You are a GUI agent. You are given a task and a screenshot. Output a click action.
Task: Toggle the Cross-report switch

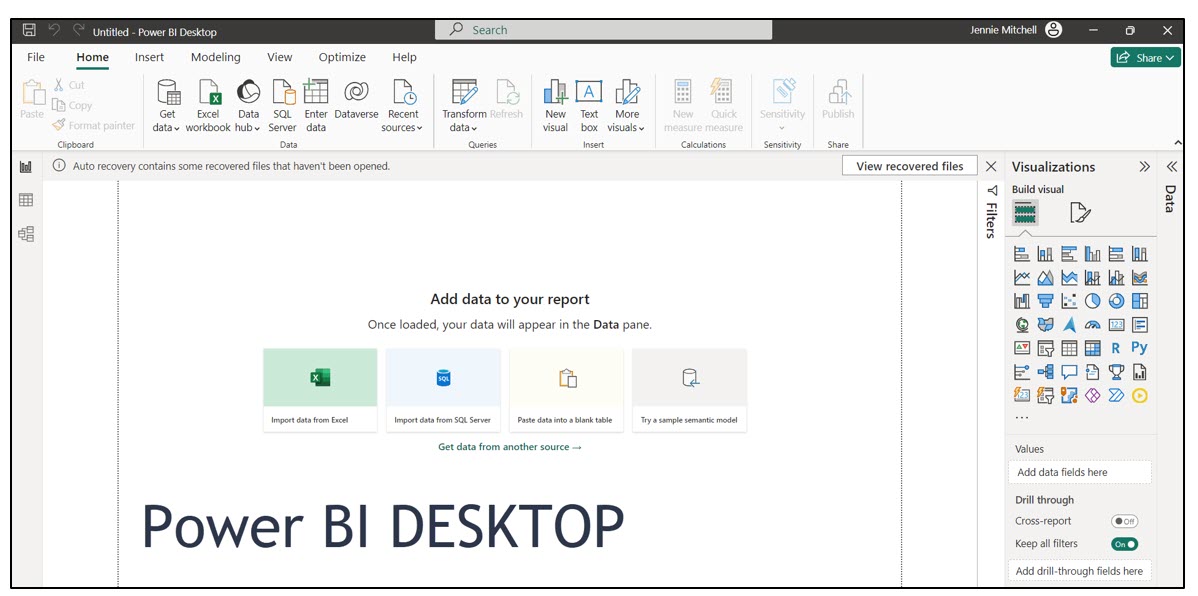click(x=1124, y=521)
